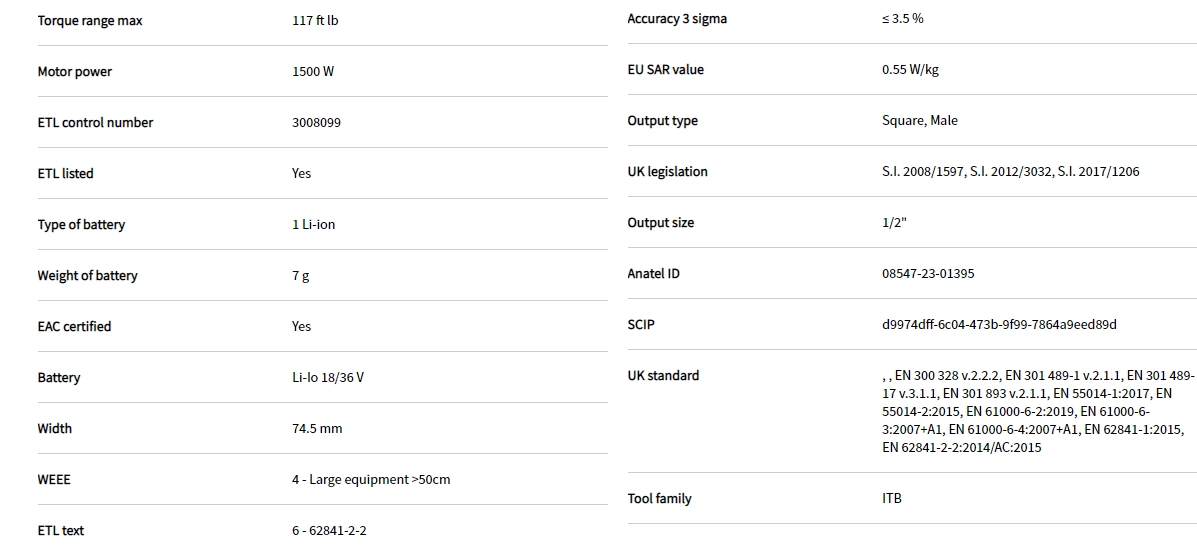Screen dimensions: 1197x553
Task: Click the 7 g battery weight value
Action: click(x=300, y=276)
